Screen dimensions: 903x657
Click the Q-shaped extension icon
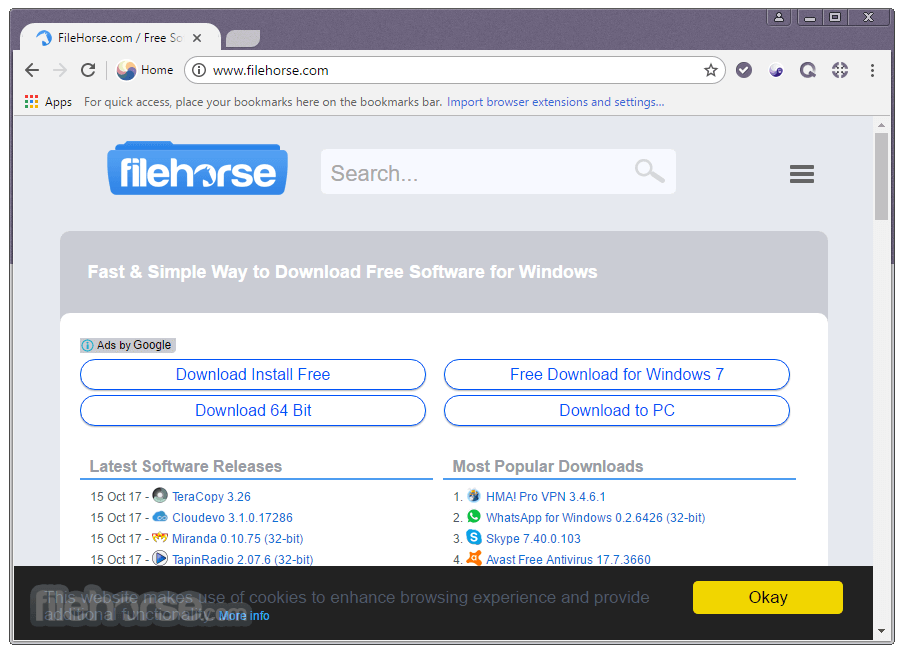(x=808, y=70)
